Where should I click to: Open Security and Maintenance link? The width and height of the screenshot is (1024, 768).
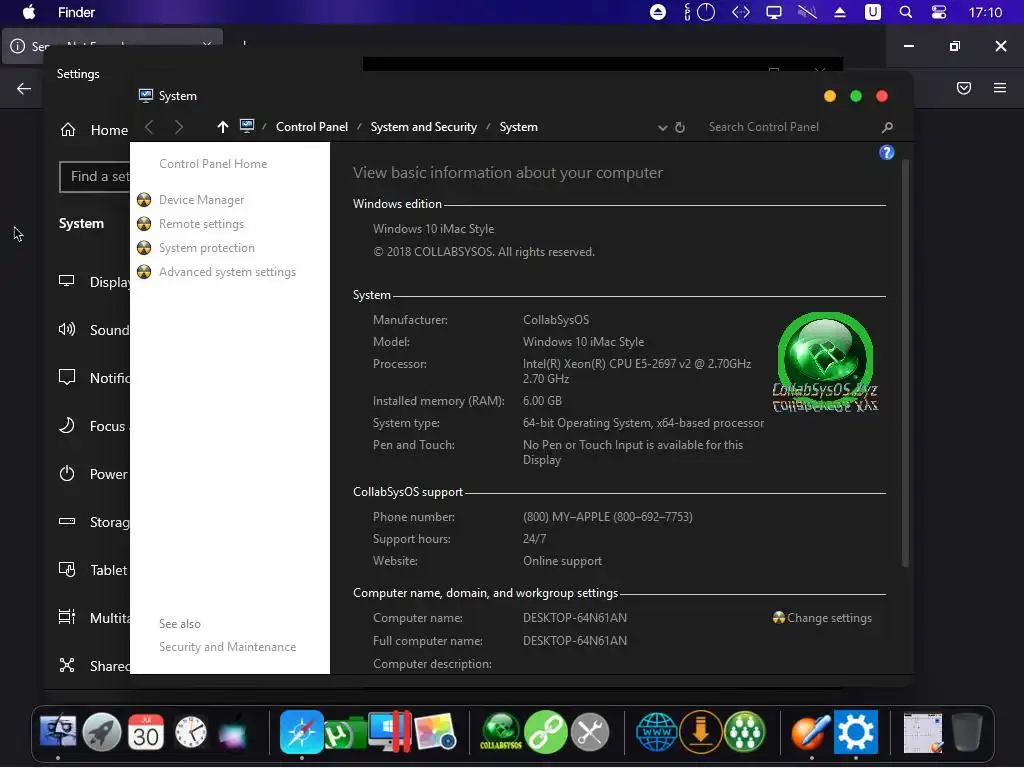coord(227,647)
